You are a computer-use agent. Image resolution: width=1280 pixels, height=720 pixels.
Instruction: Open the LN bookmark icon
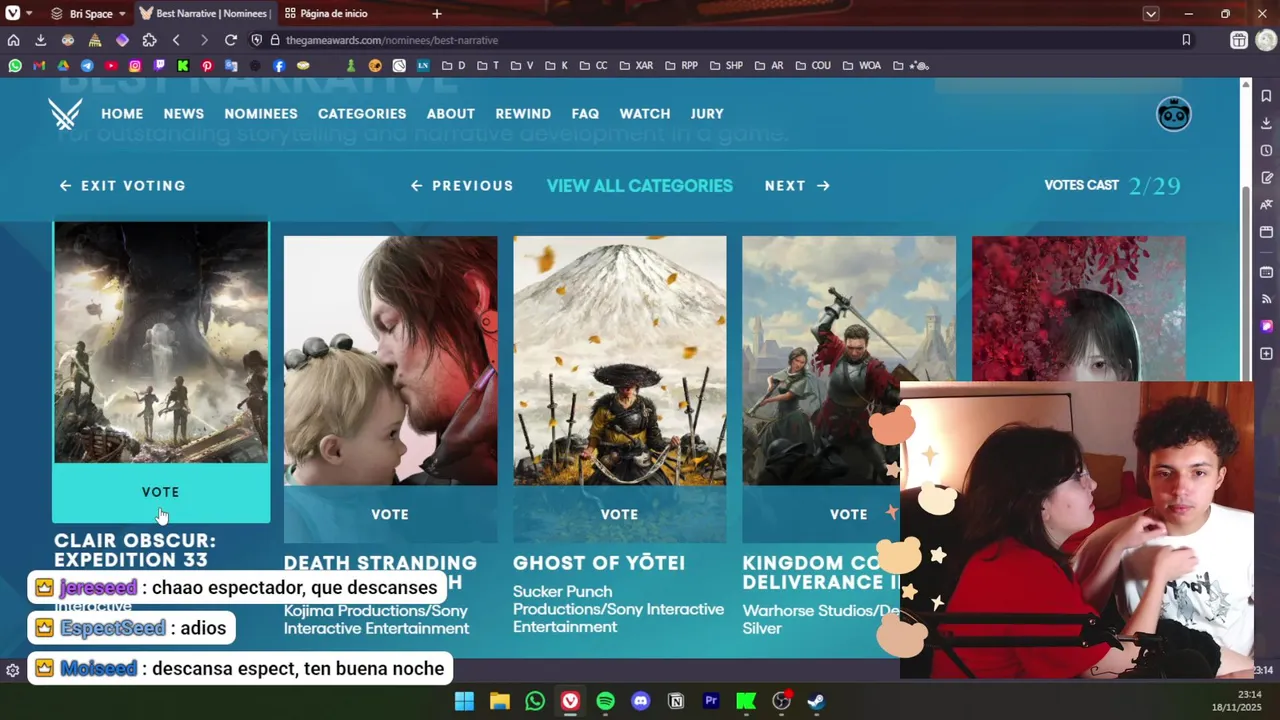[x=423, y=66]
